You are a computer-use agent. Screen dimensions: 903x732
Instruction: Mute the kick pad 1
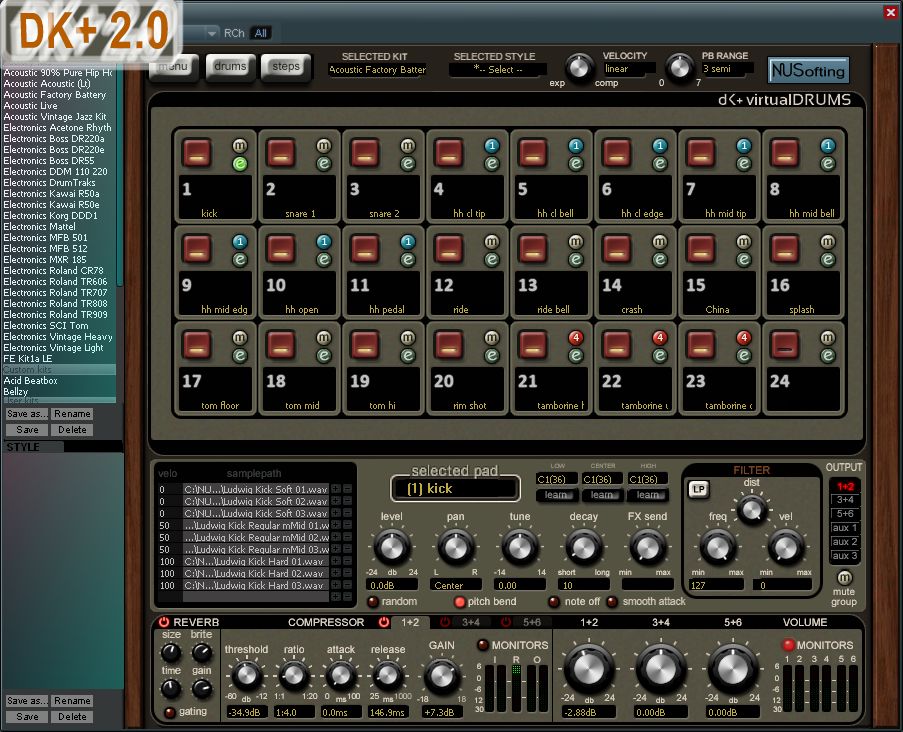(x=239, y=146)
